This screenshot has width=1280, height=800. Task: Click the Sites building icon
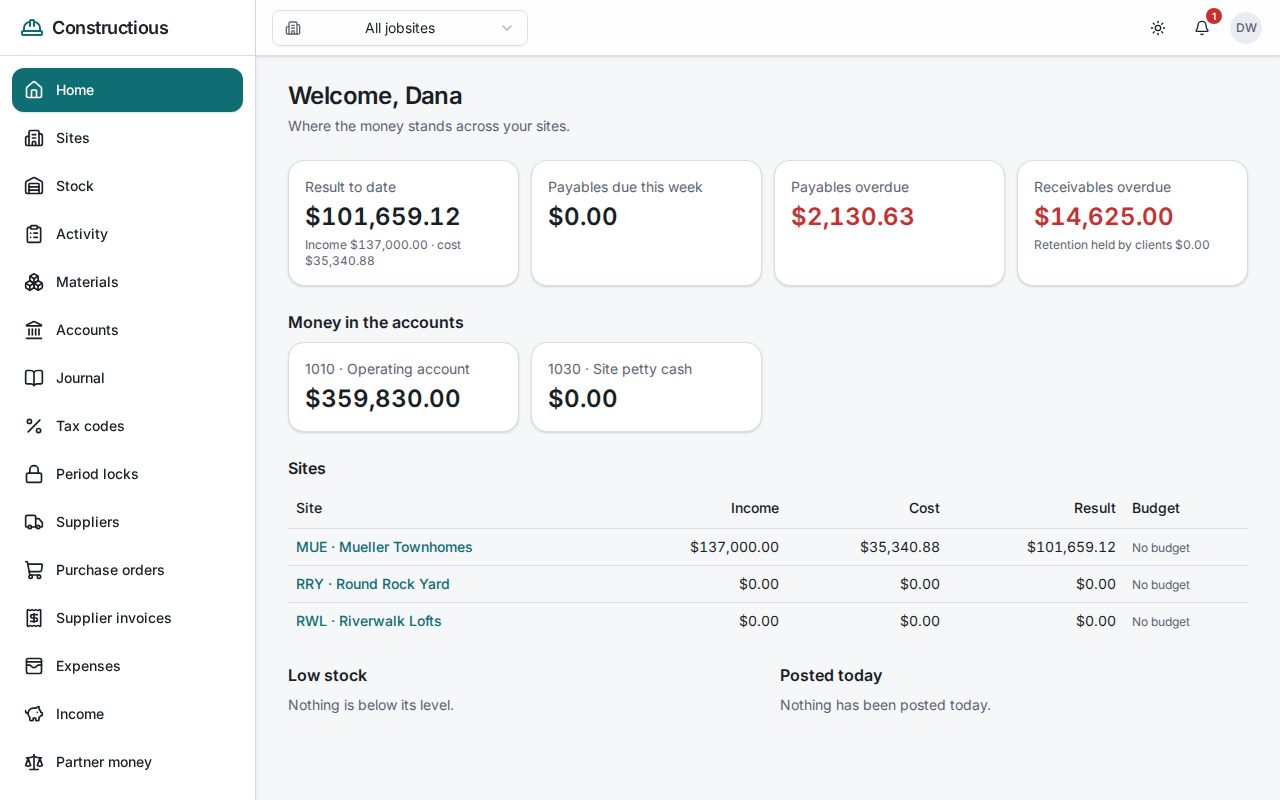pyautogui.click(x=34, y=138)
